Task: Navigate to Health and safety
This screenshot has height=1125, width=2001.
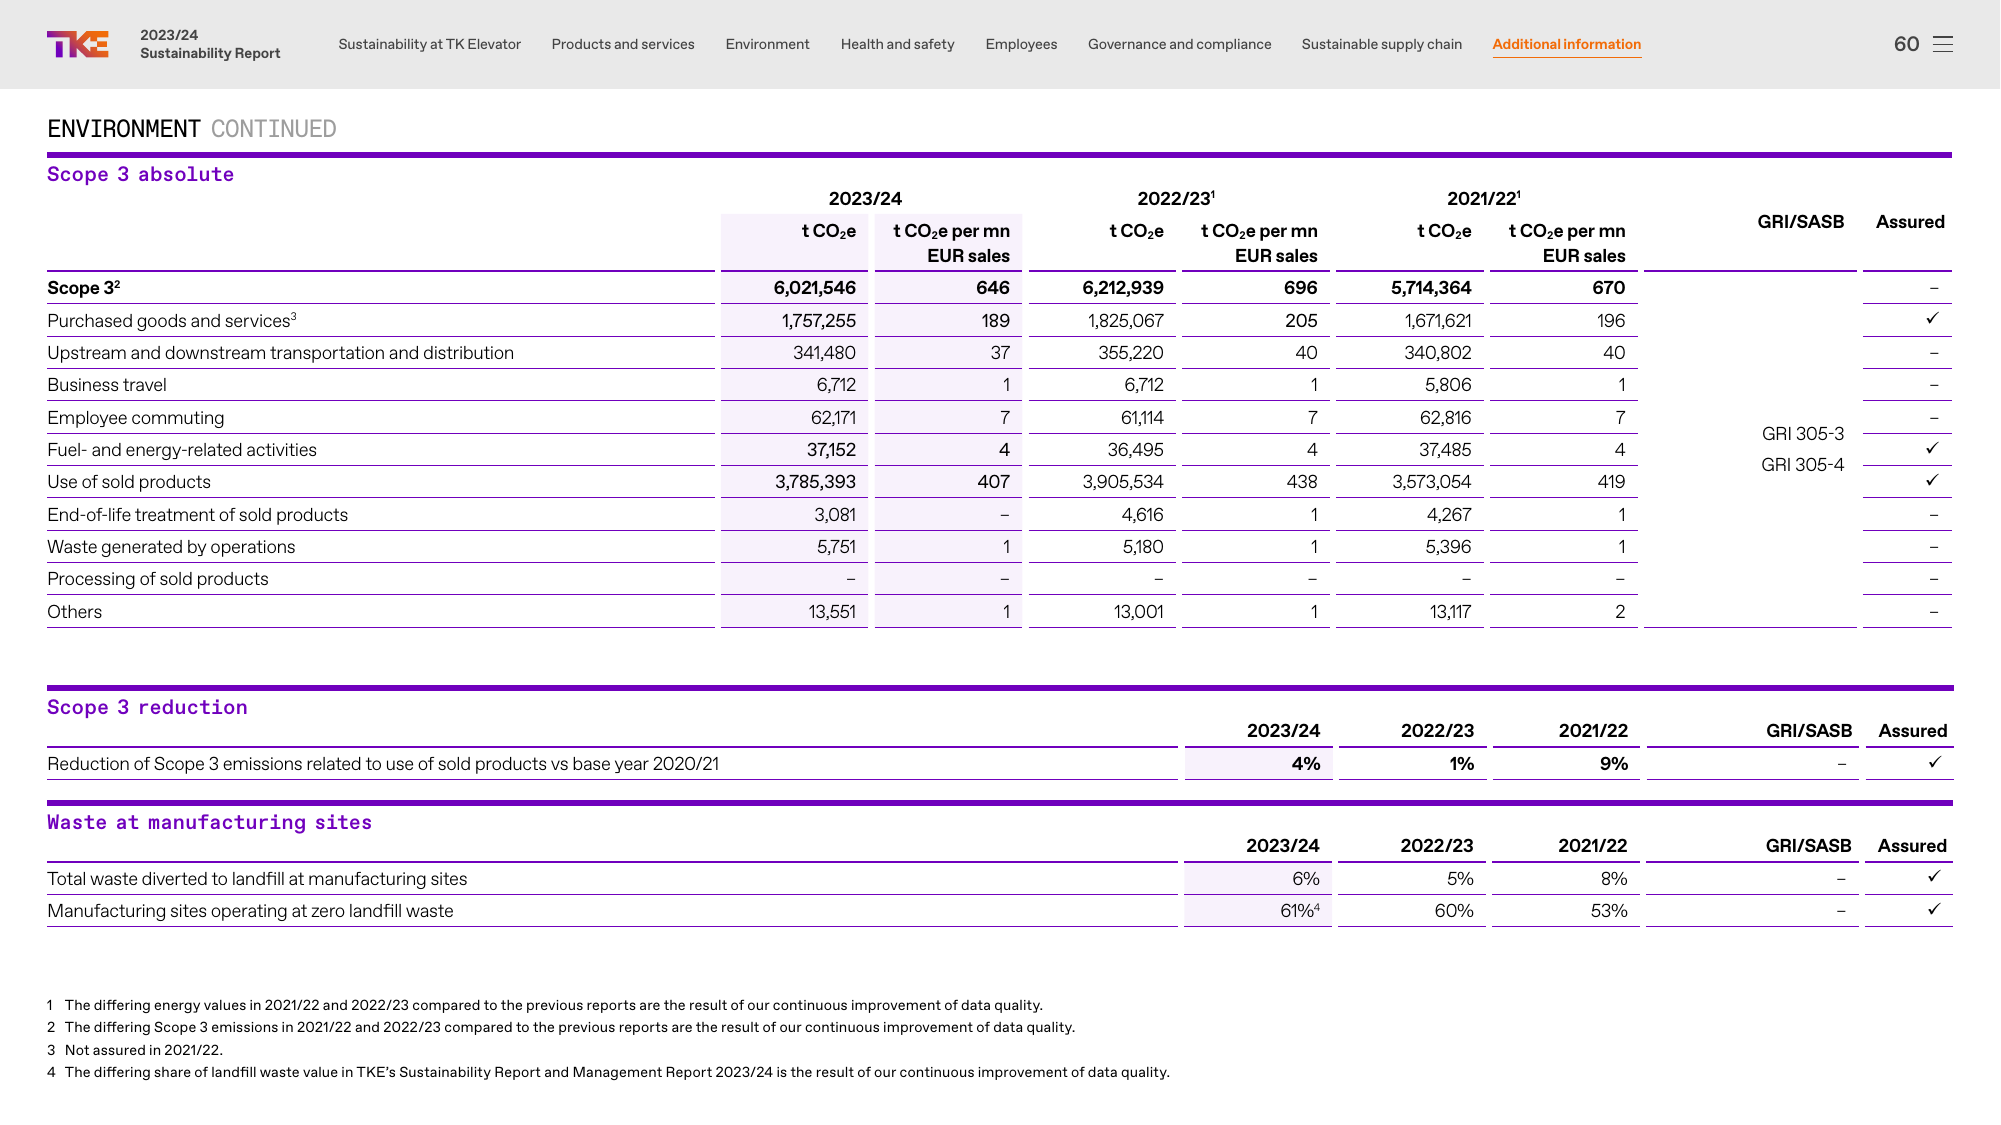Action: [897, 44]
